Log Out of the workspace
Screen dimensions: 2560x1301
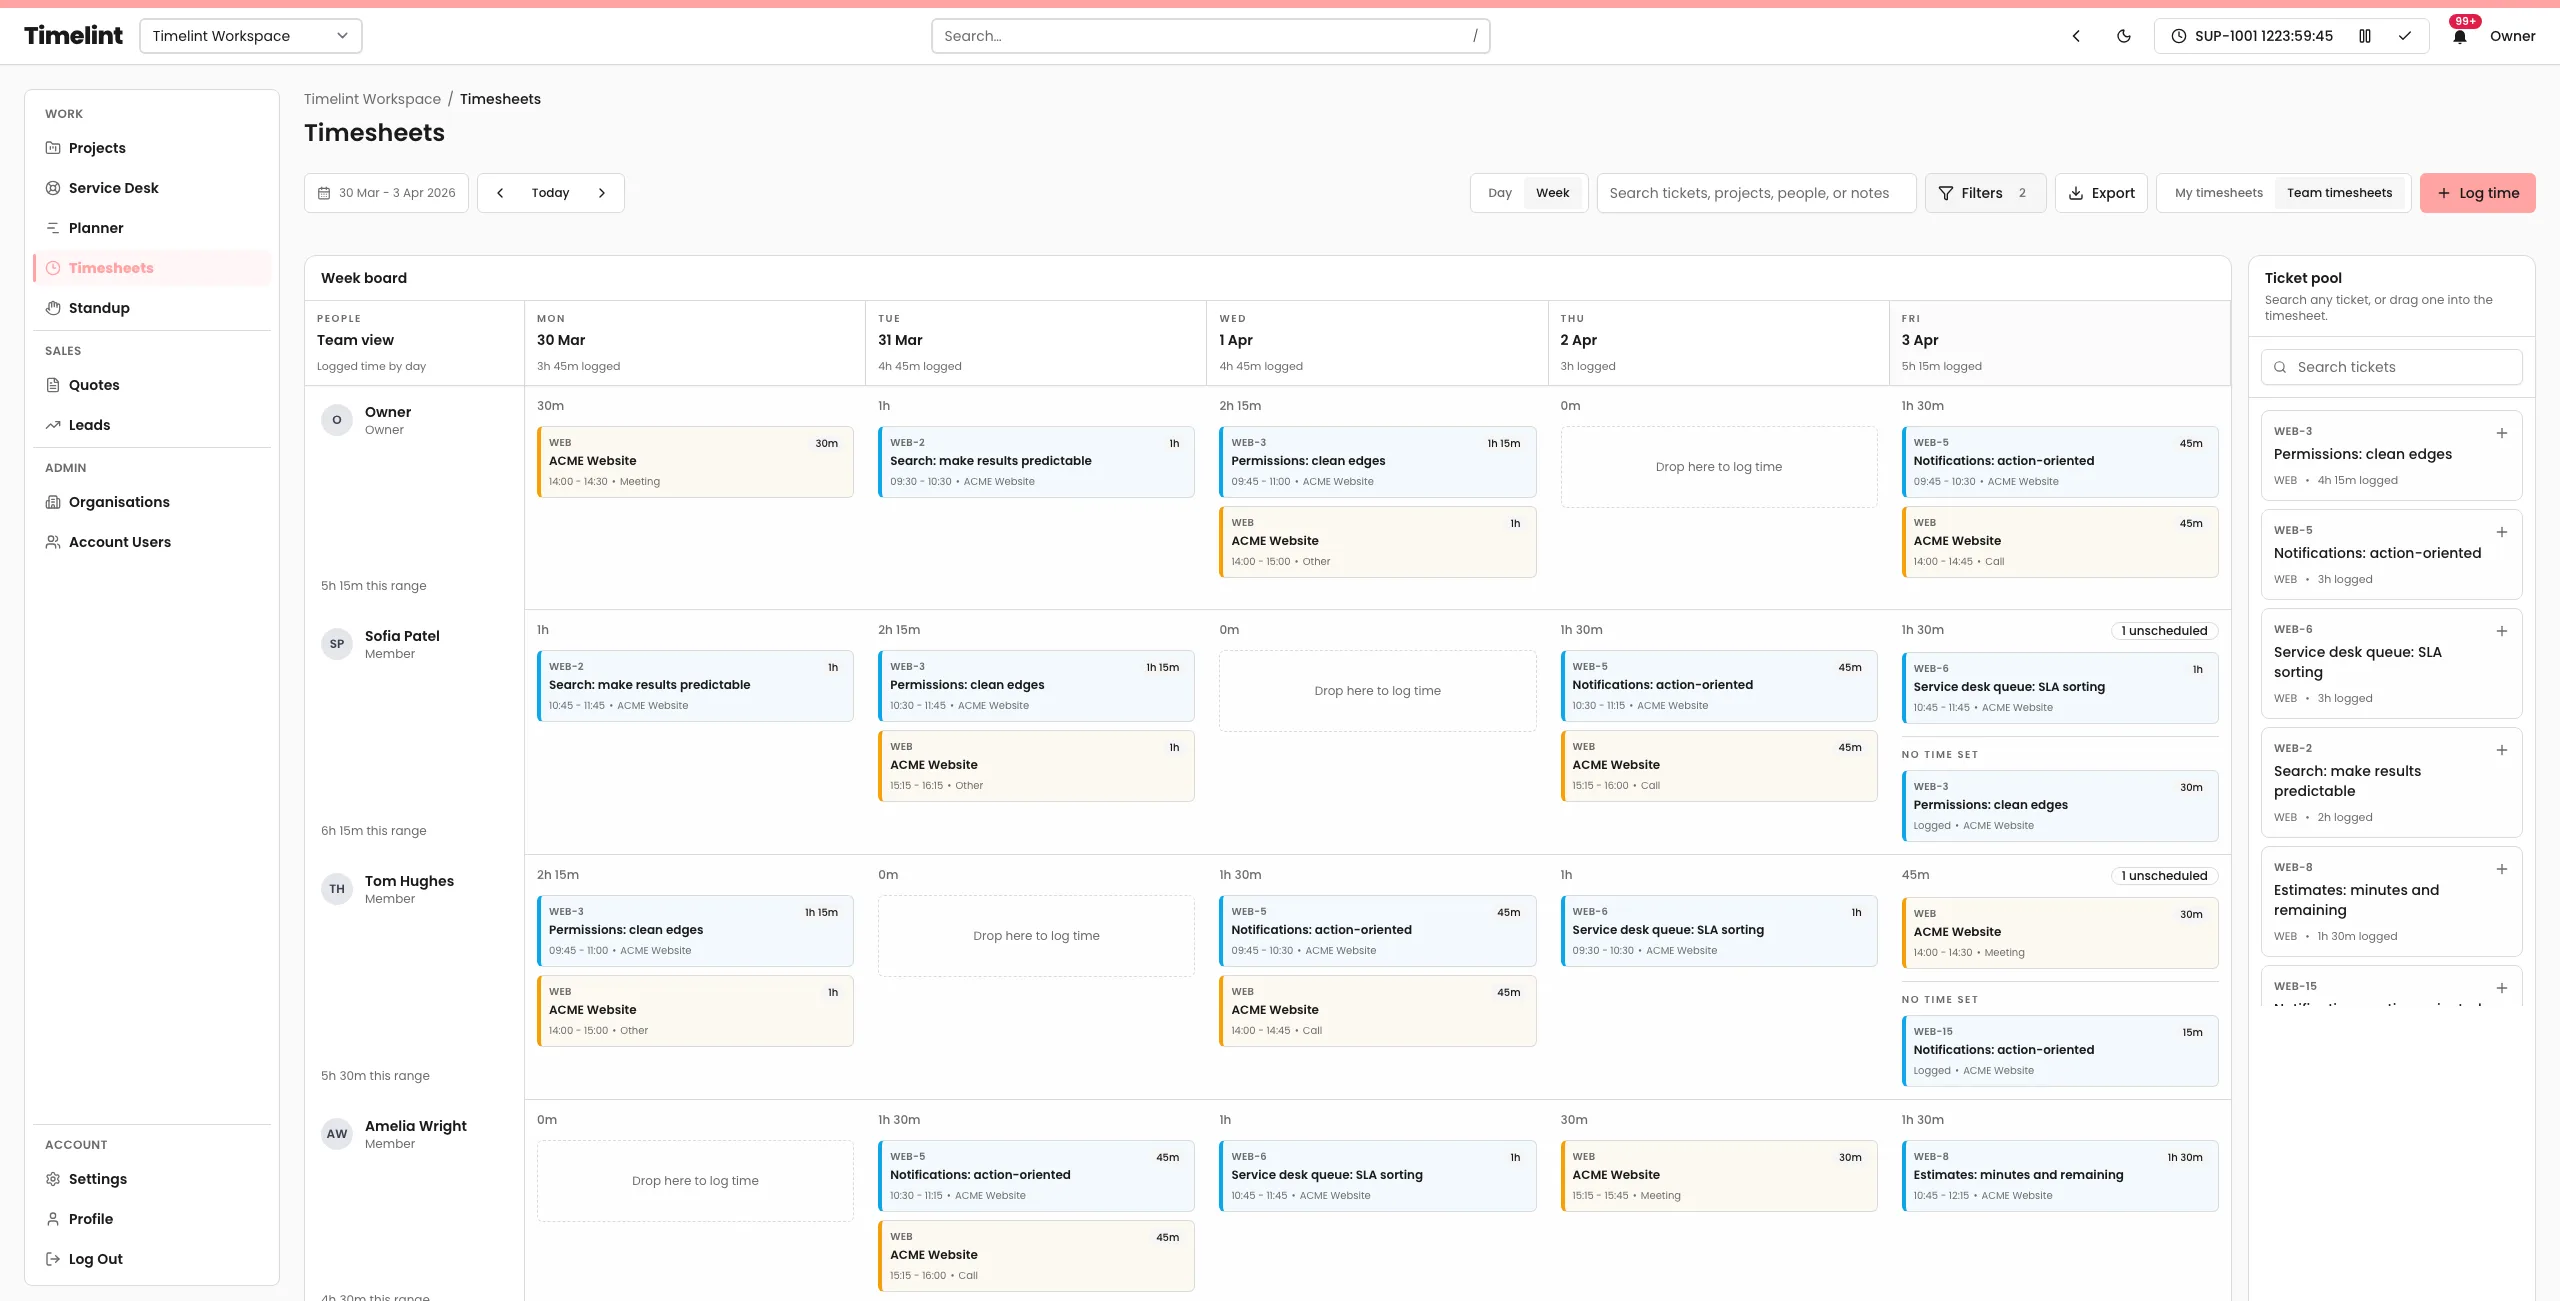tap(152, 1259)
